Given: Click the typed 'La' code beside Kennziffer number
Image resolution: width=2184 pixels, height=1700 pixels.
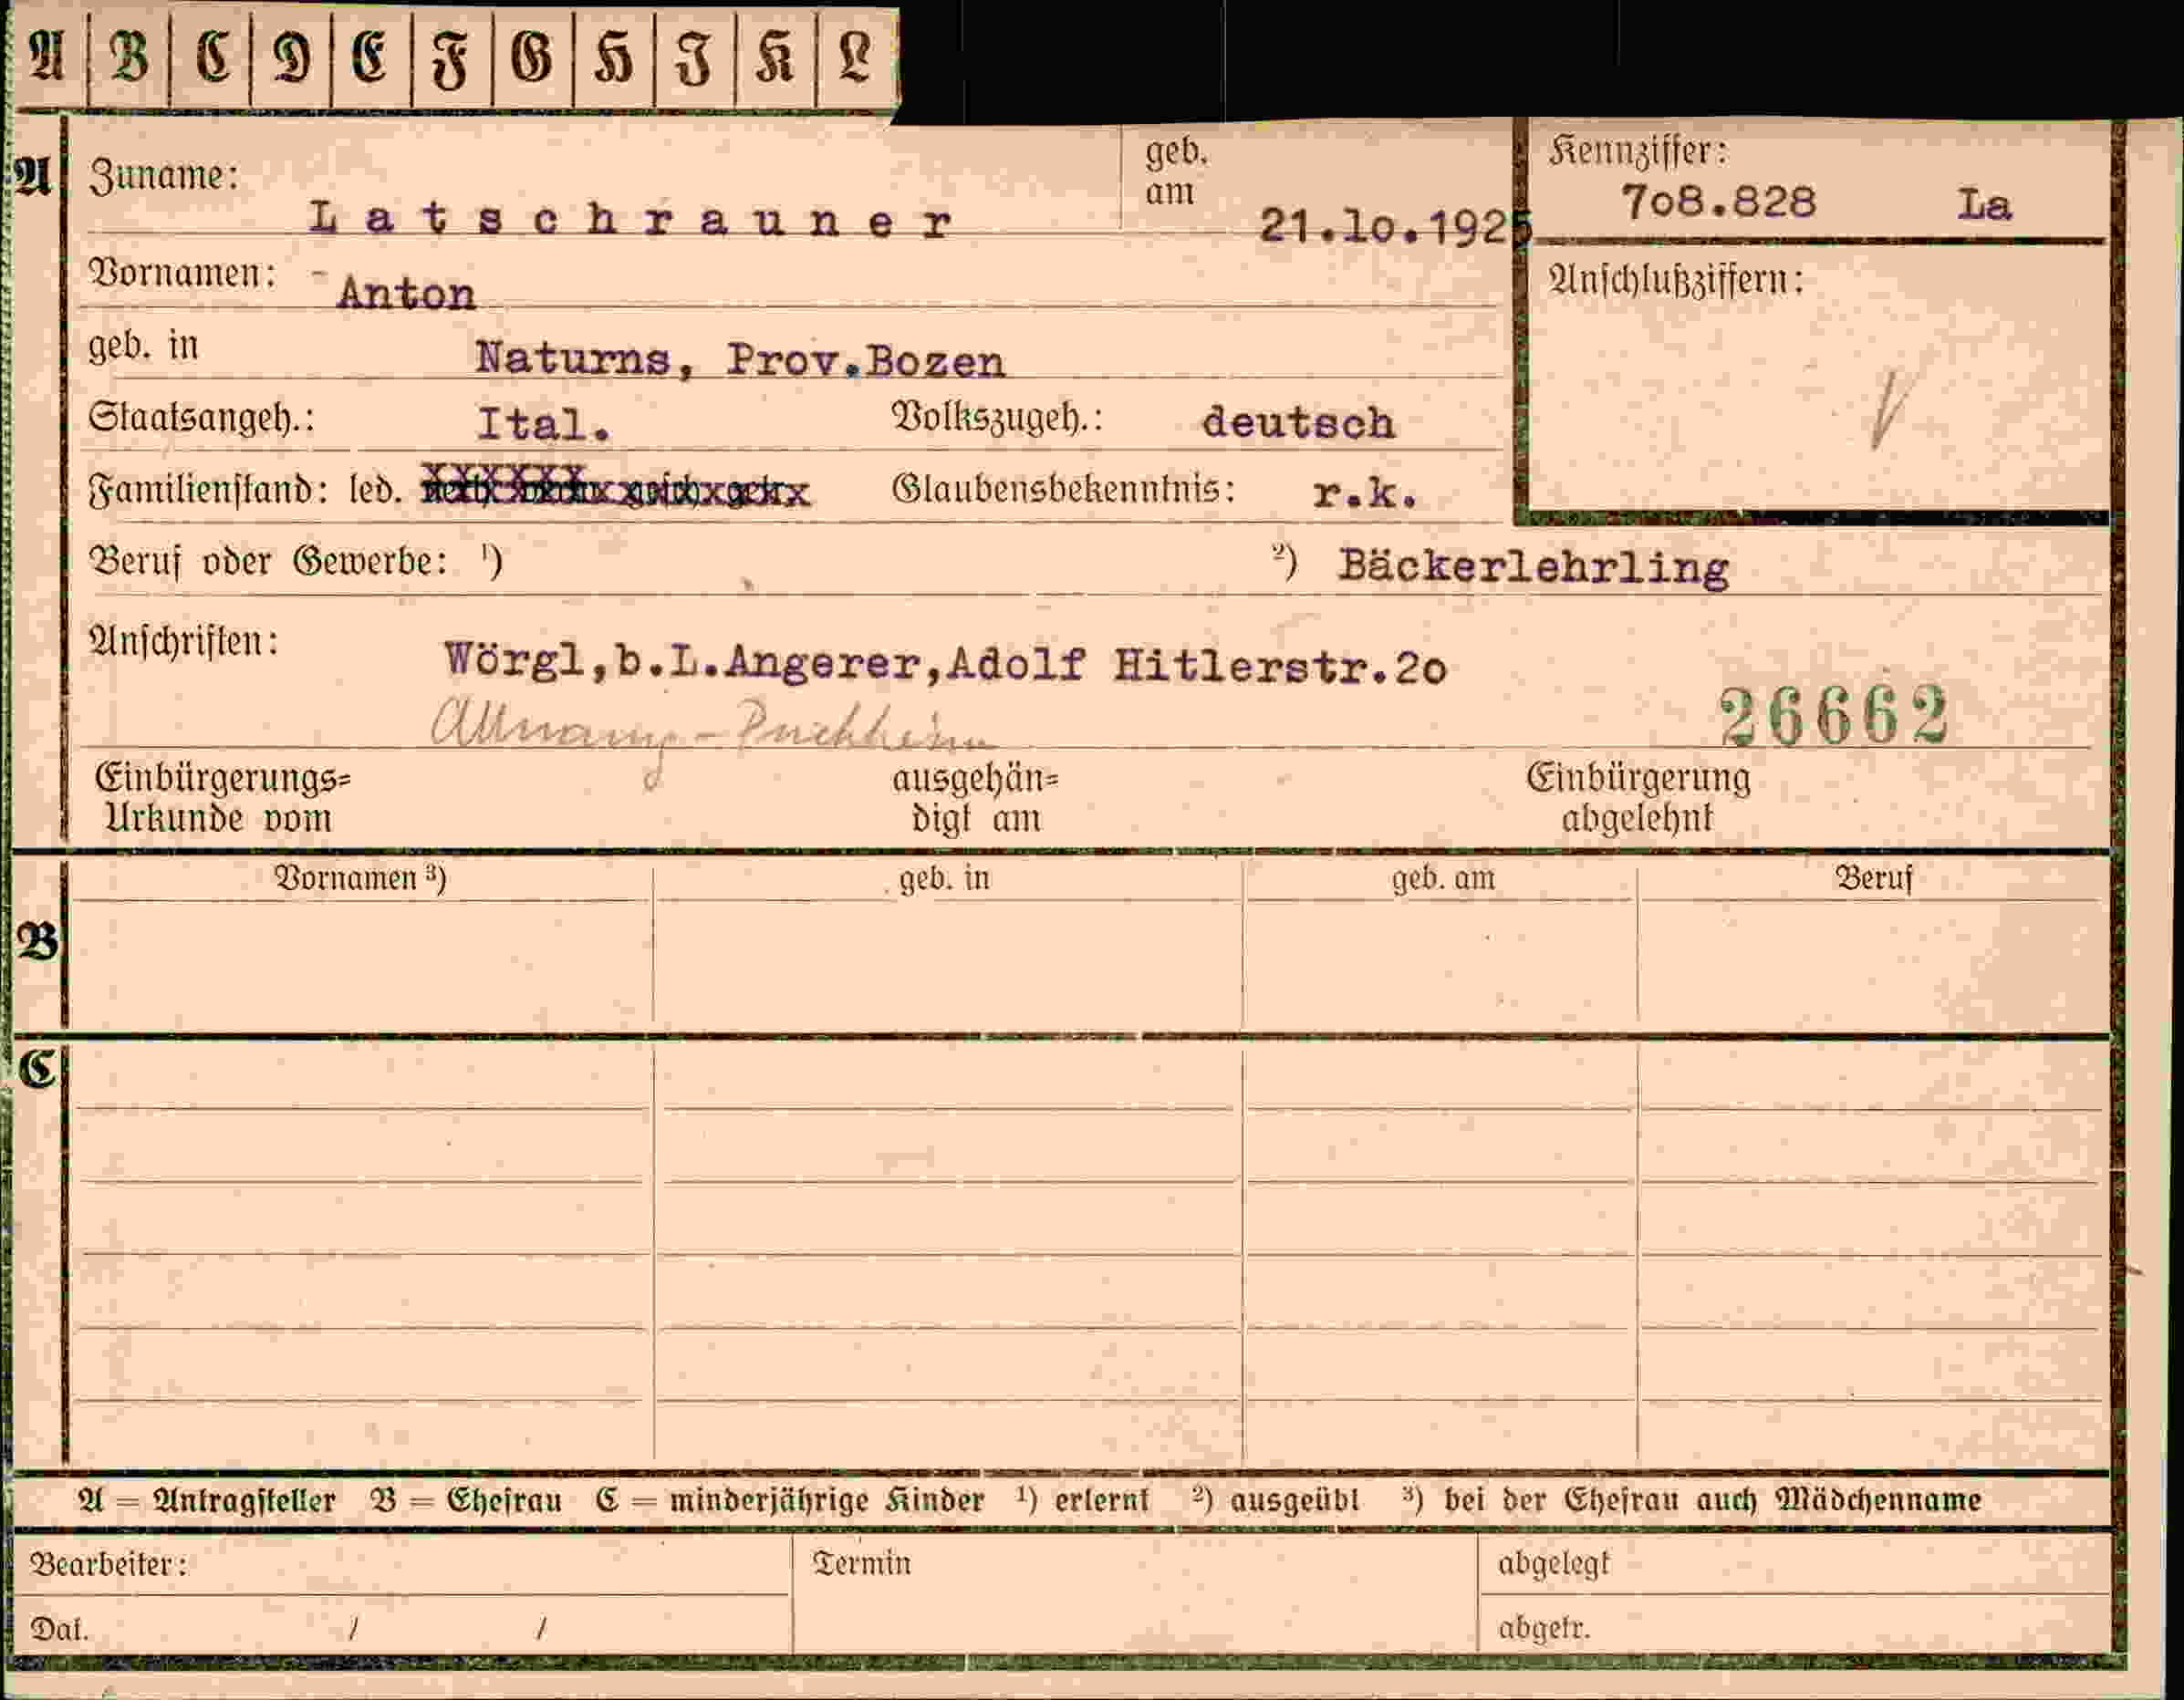Looking at the screenshot, I should point(1983,205).
